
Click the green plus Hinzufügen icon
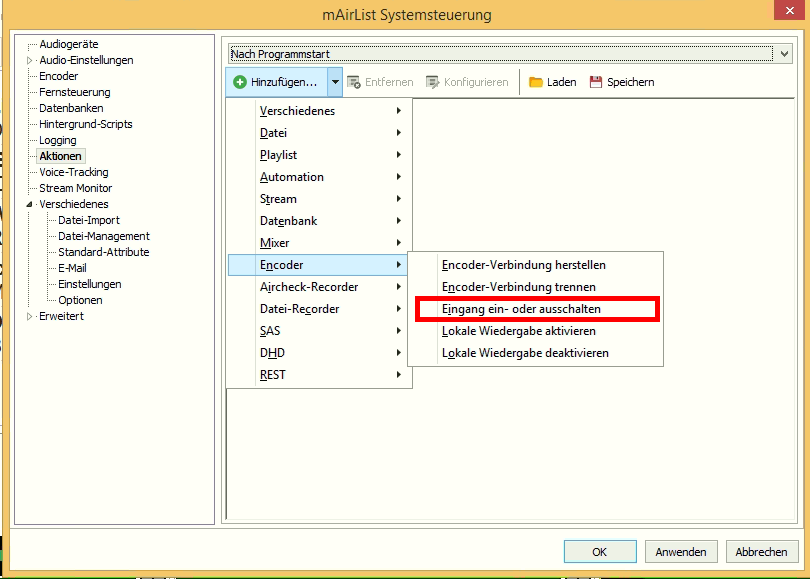pyautogui.click(x=240, y=82)
